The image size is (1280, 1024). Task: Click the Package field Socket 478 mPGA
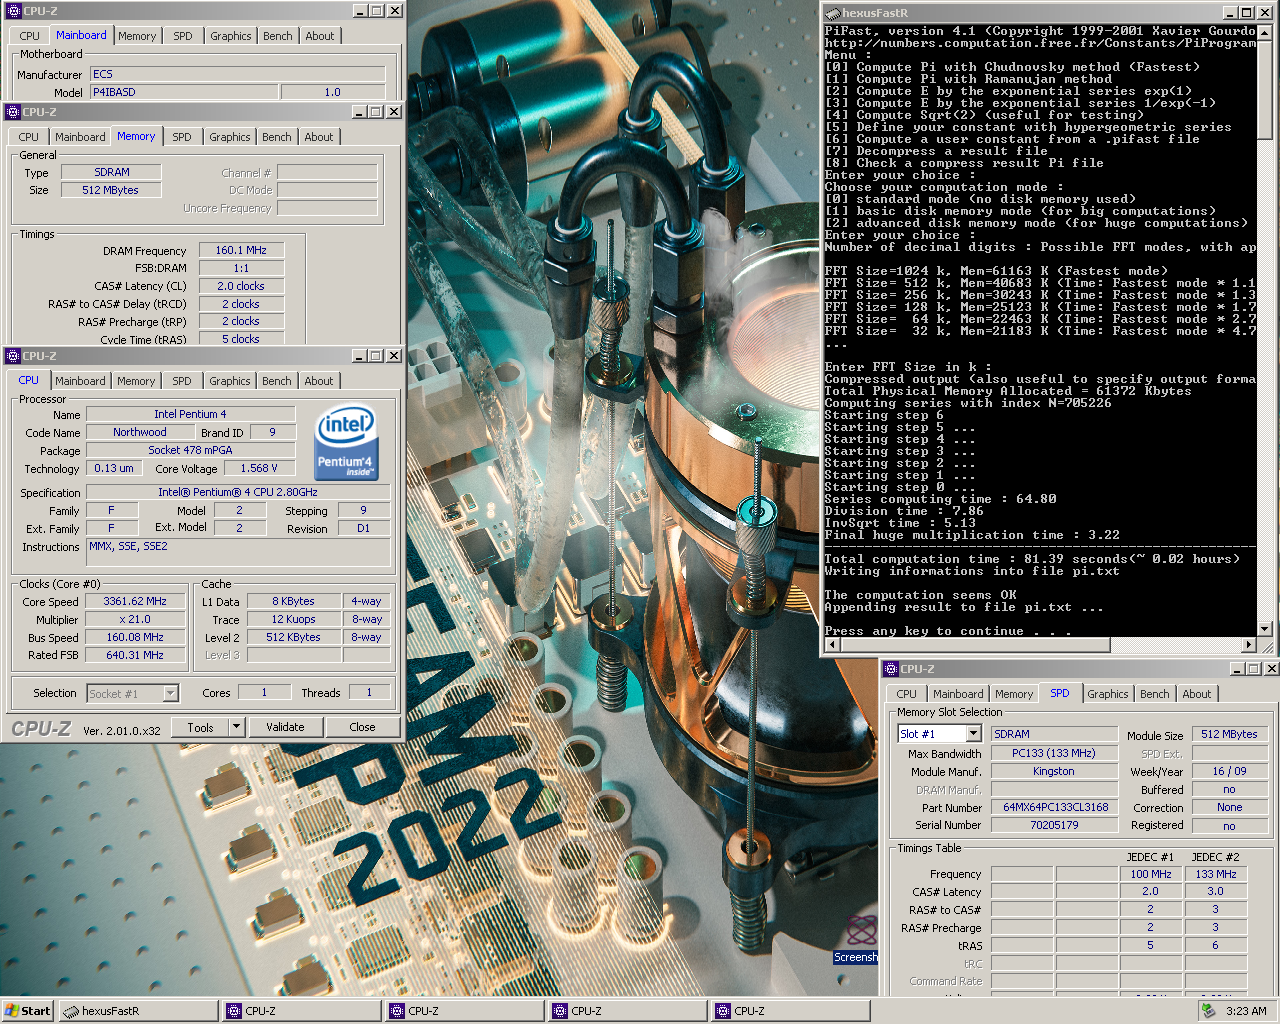pyautogui.click(x=191, y=451)
